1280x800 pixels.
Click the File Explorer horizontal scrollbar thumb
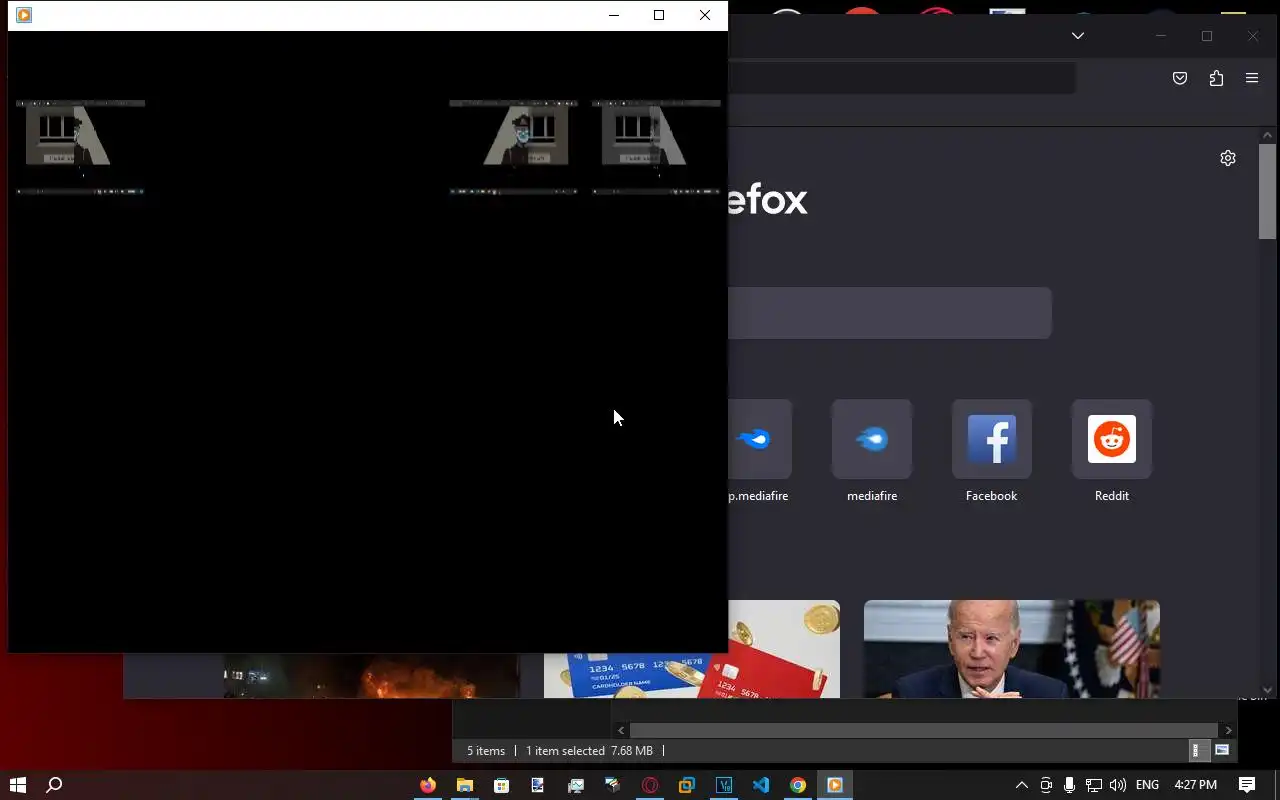coord(923,731)
